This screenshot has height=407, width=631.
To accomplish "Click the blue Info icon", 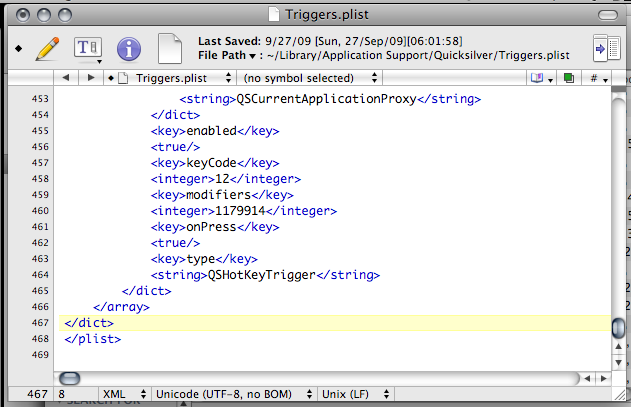I will click(129, 48).
